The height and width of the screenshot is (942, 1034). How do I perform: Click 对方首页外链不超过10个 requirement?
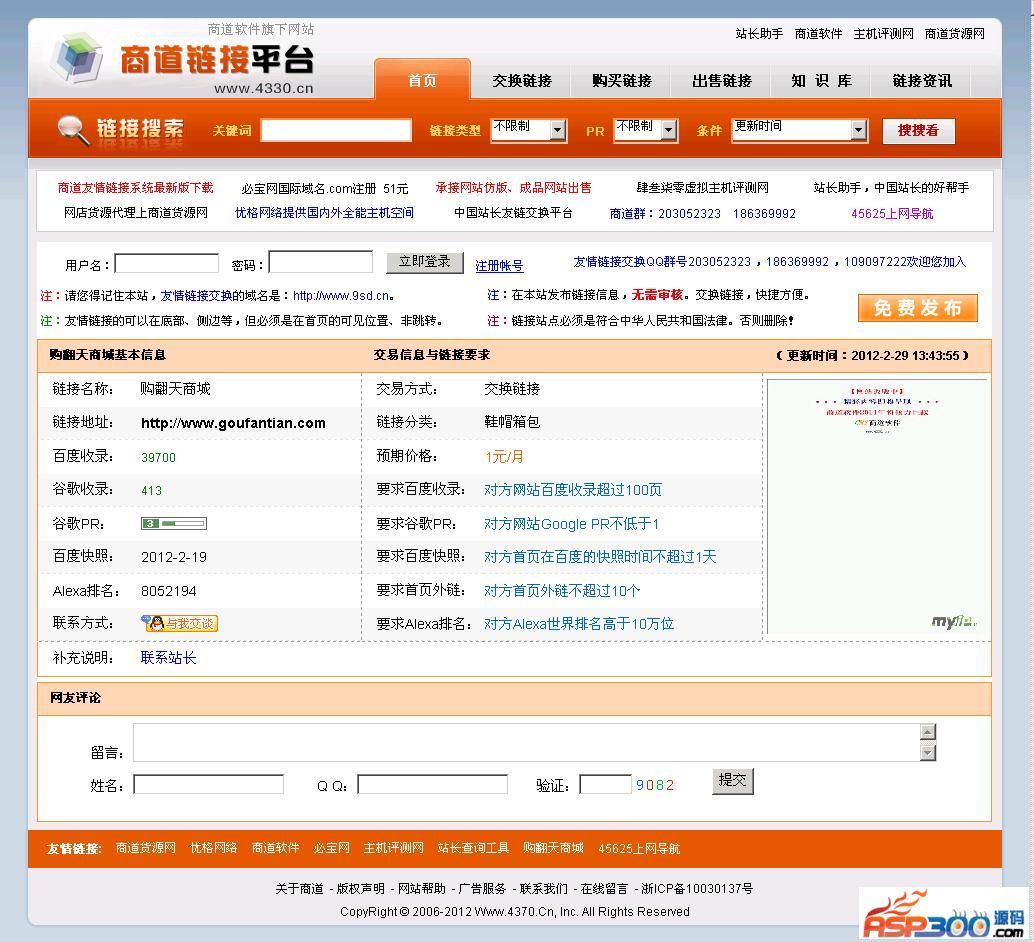[561, 590]
